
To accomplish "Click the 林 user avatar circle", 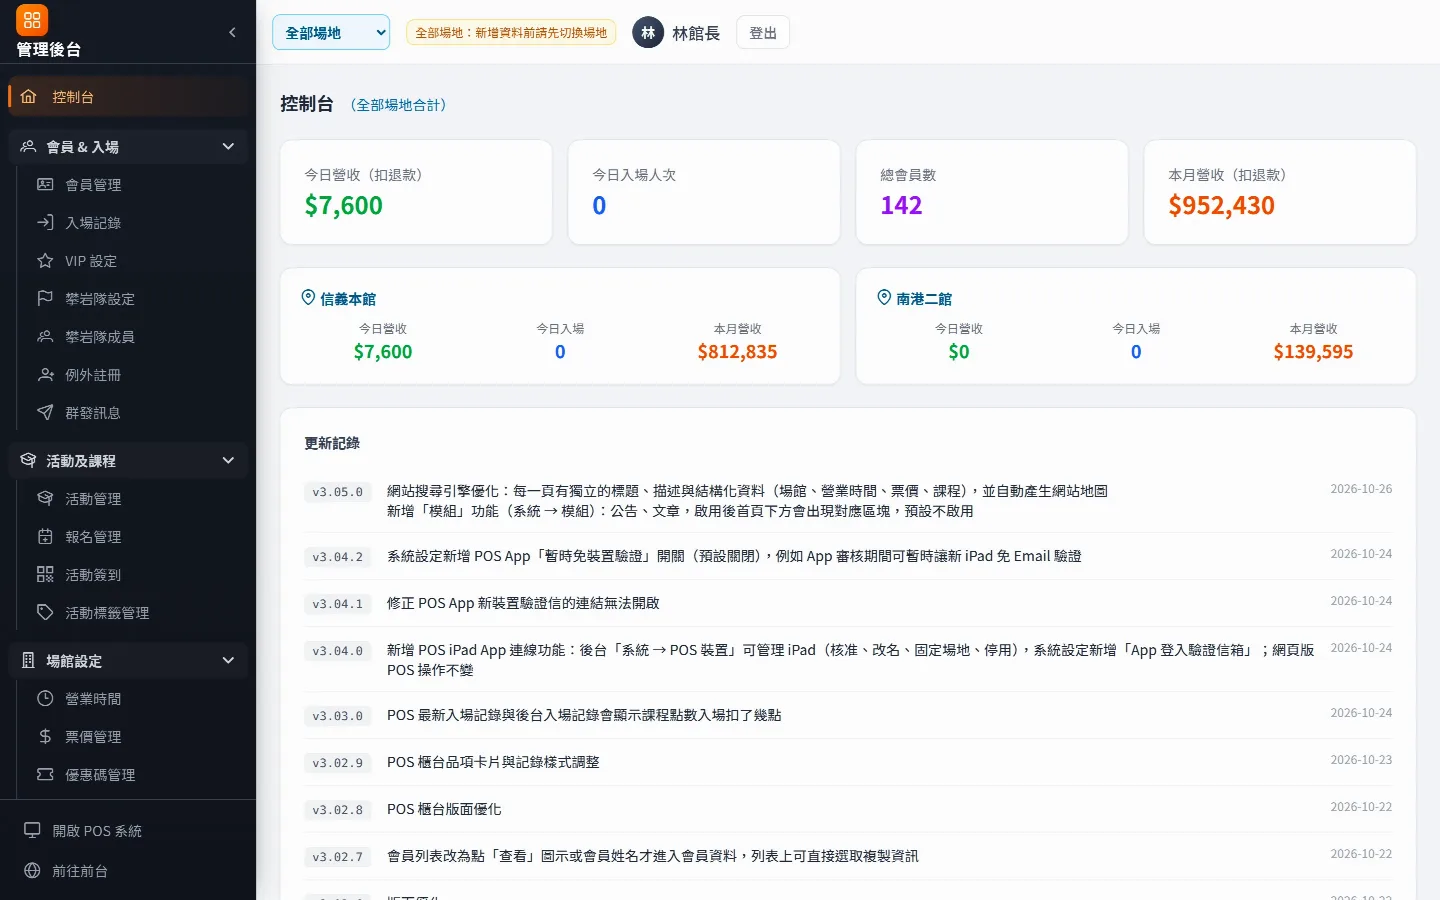I will click(x=648, y=32).
